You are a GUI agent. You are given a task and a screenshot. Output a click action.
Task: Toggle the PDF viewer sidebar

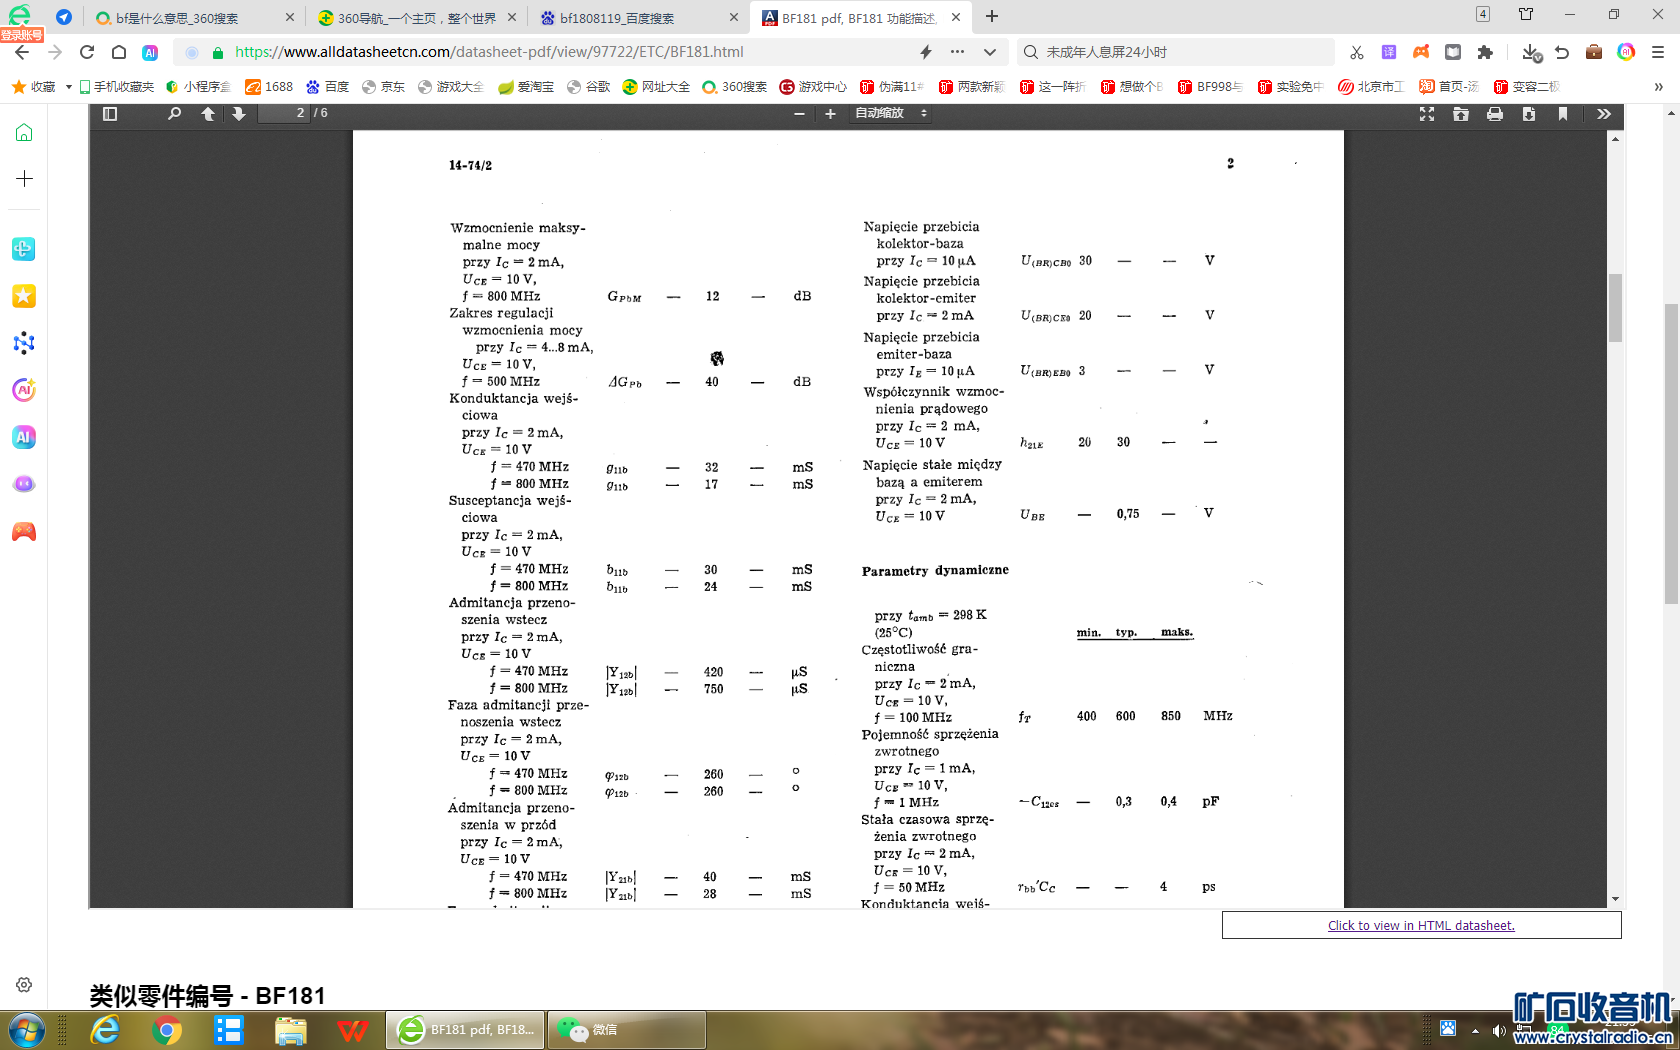110,114
